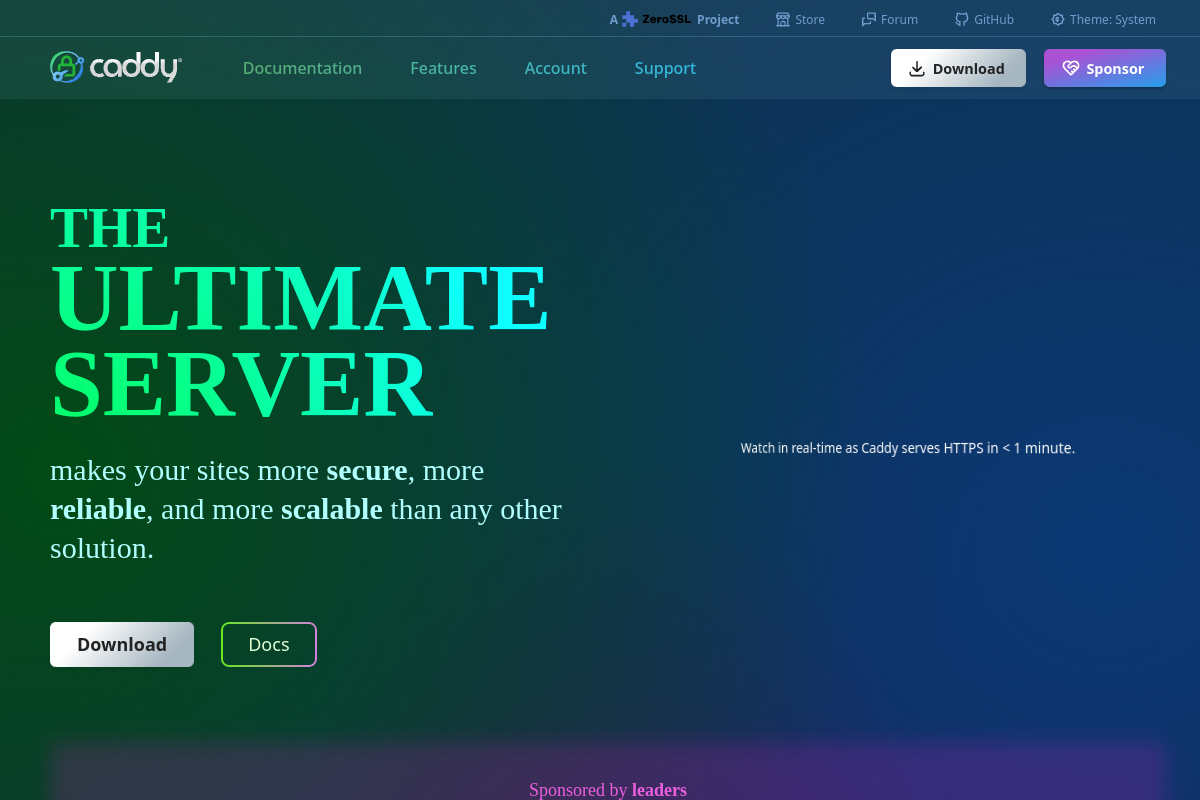The height and width of the screenshot is (800, 1200).
Task: Select Support in the navigation bar
Action: [665, 68]
